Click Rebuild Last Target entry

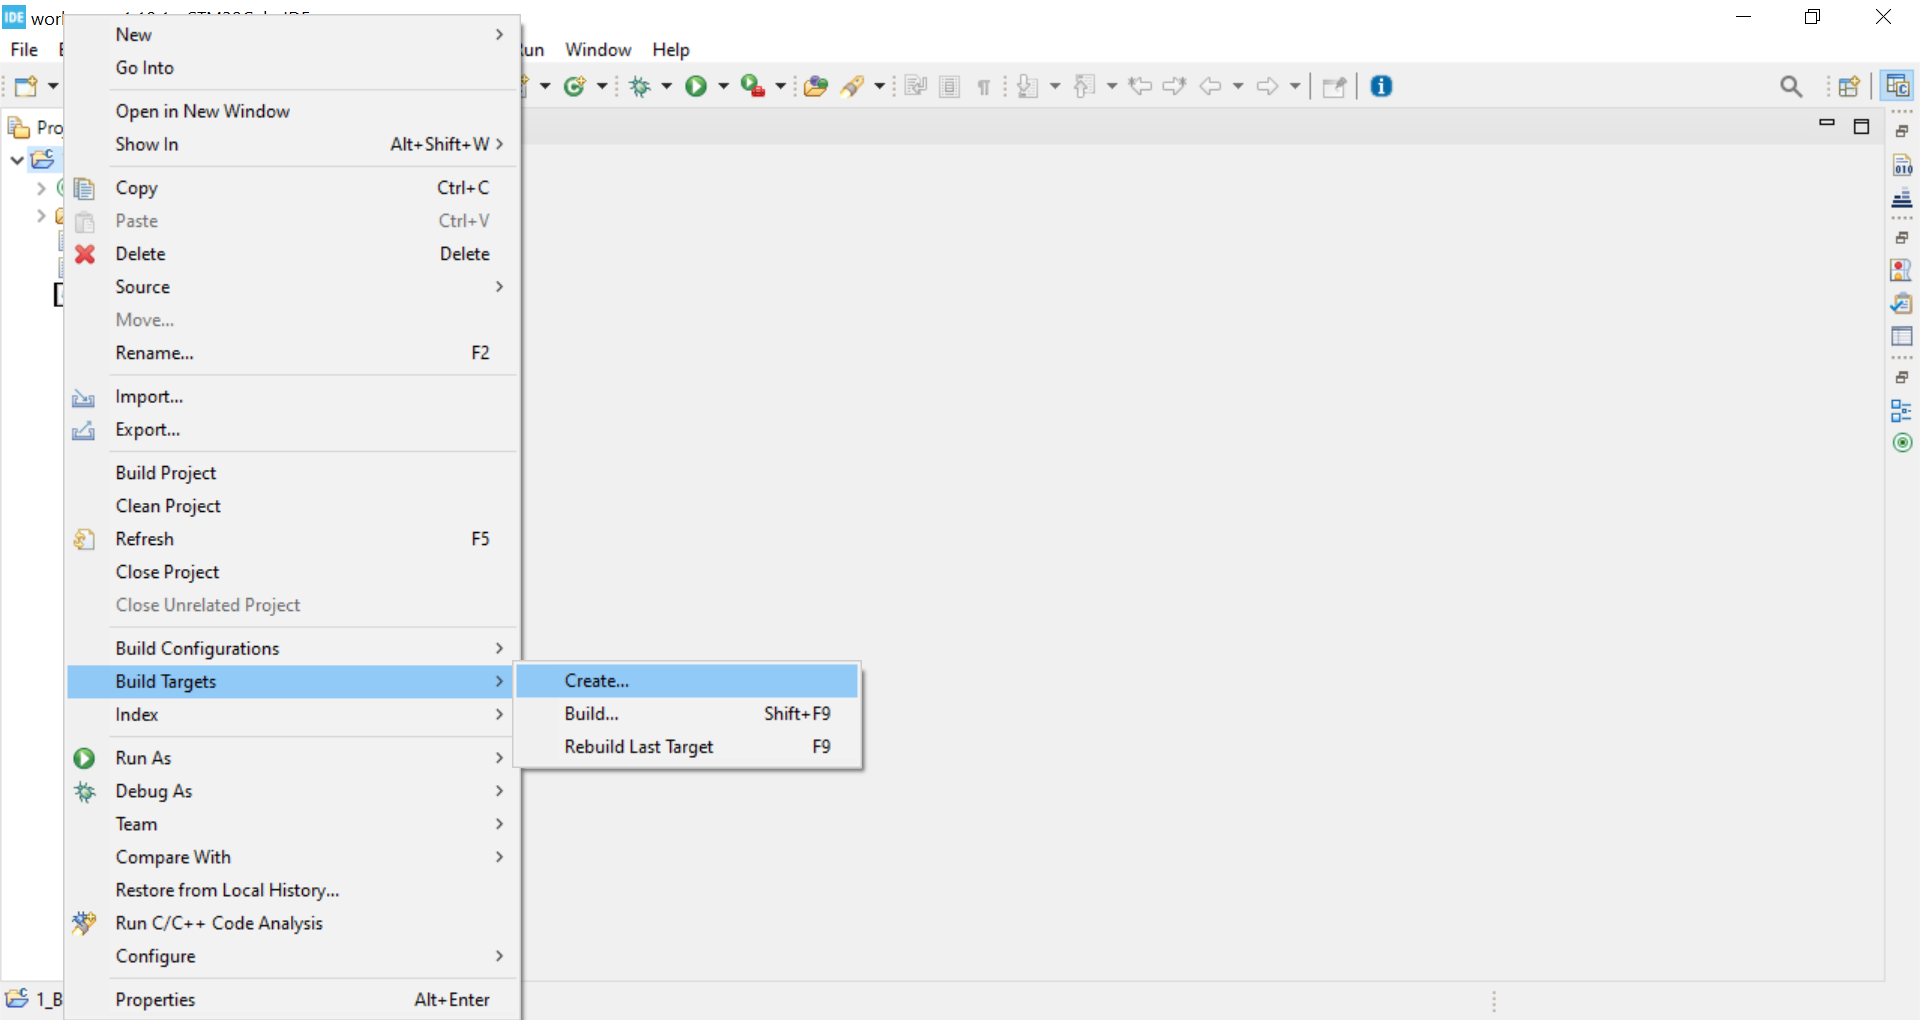639,747
